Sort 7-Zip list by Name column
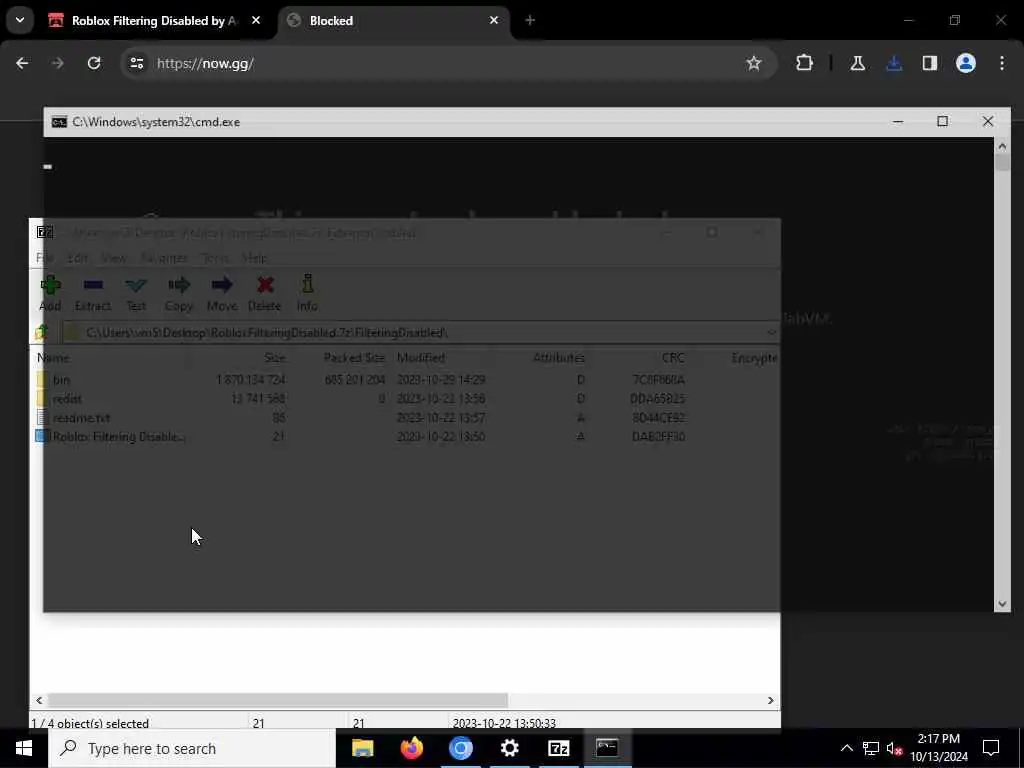 [53, 358]
